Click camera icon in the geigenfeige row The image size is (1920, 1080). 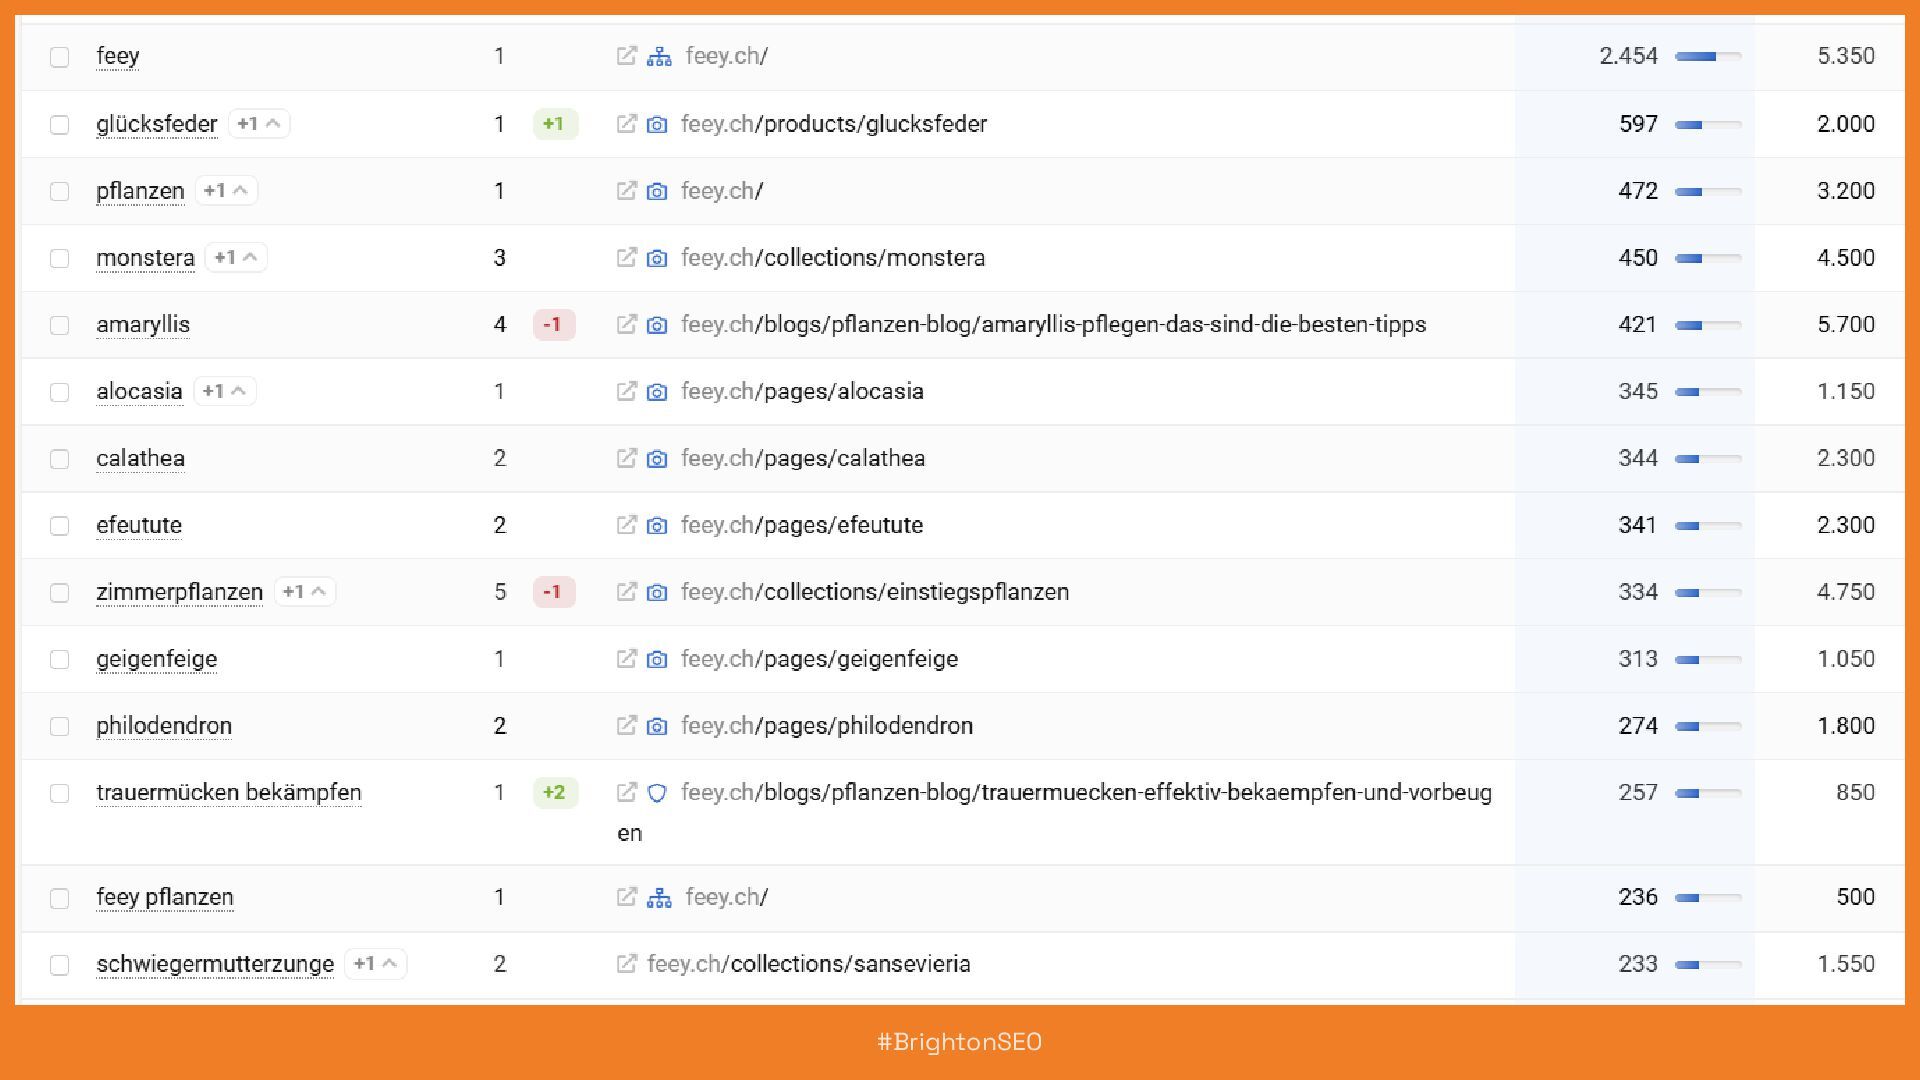(657, 660)
